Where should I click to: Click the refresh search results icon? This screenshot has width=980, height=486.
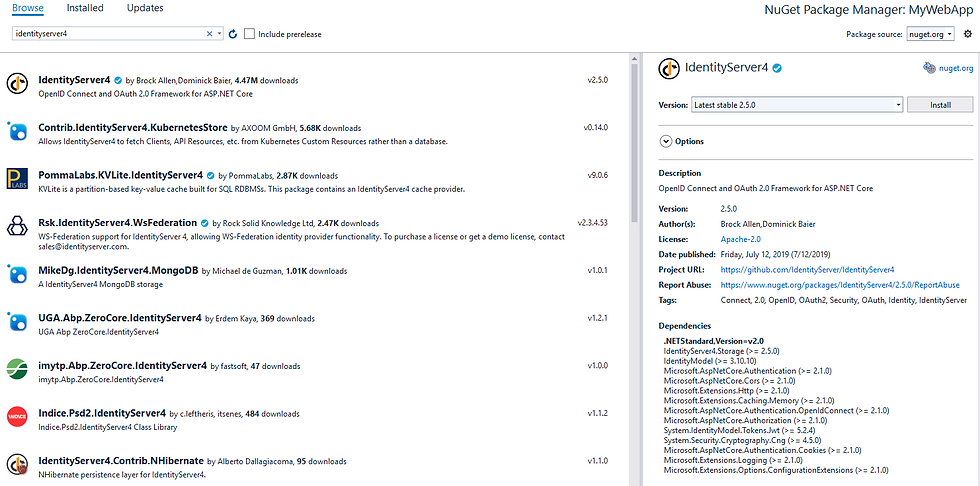pos(233,34)
